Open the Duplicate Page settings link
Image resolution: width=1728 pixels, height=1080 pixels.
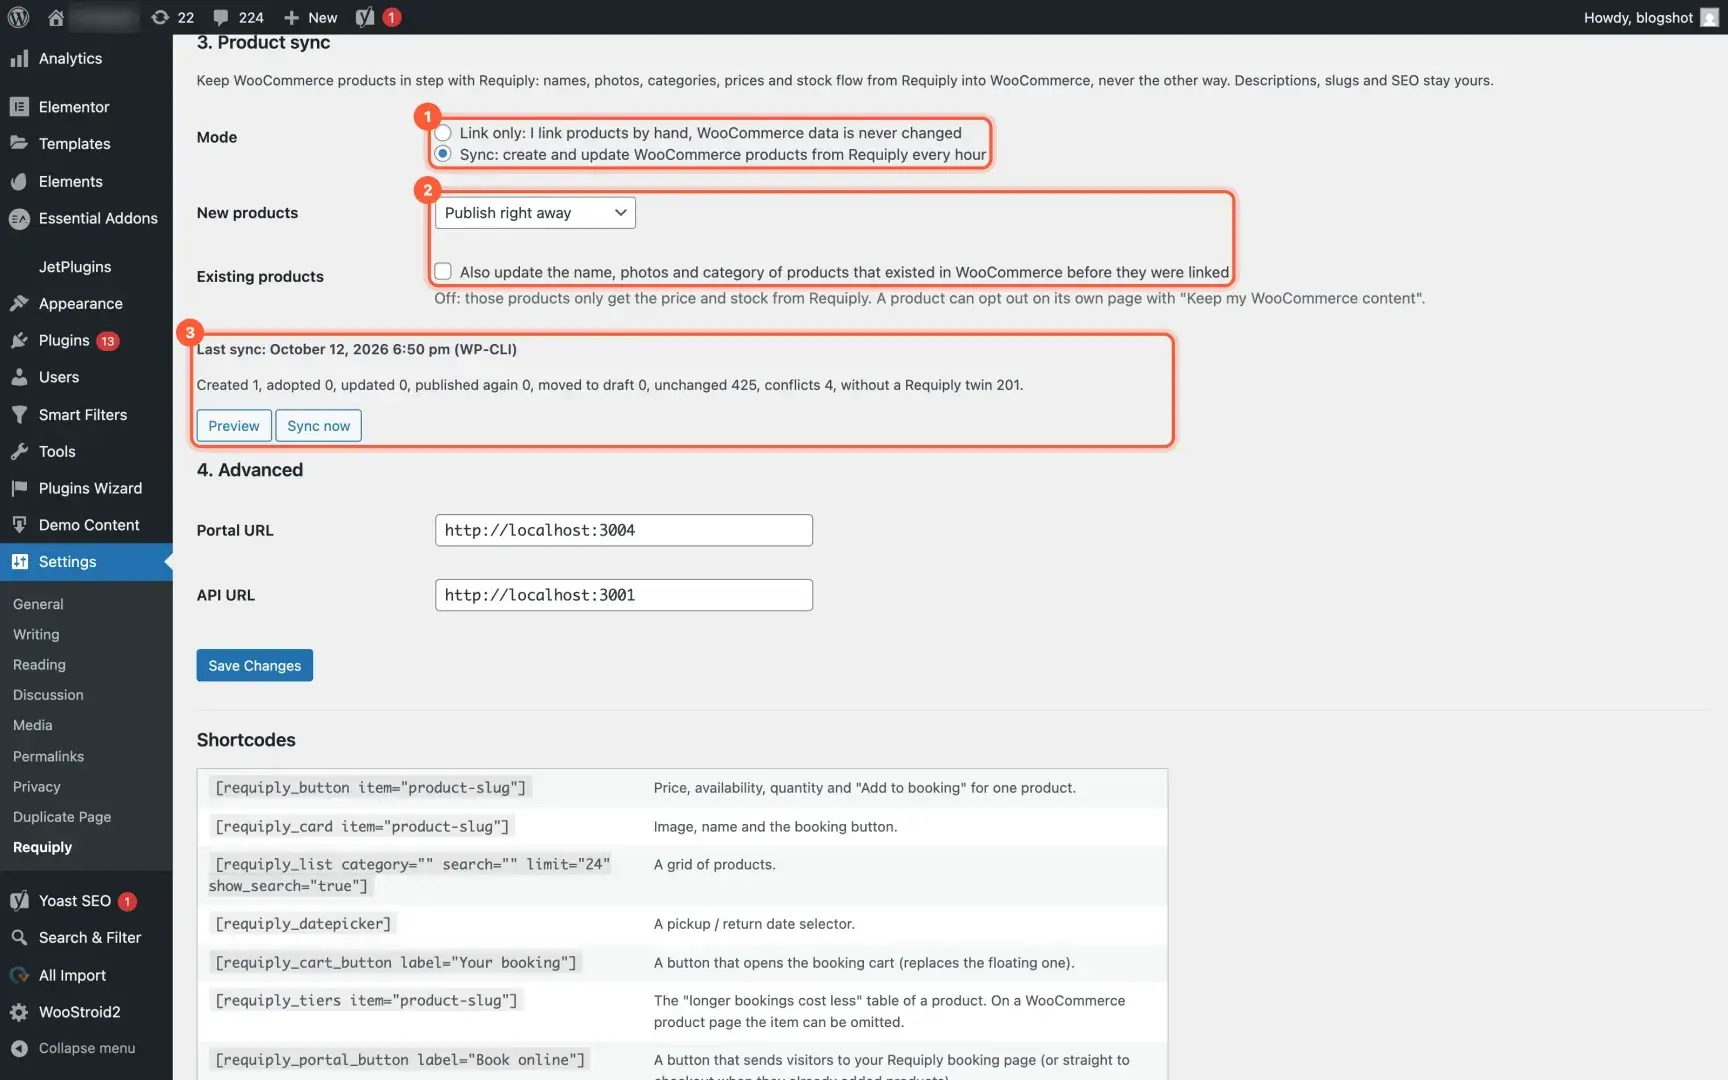pyautogui.click(x=62, y=817)
